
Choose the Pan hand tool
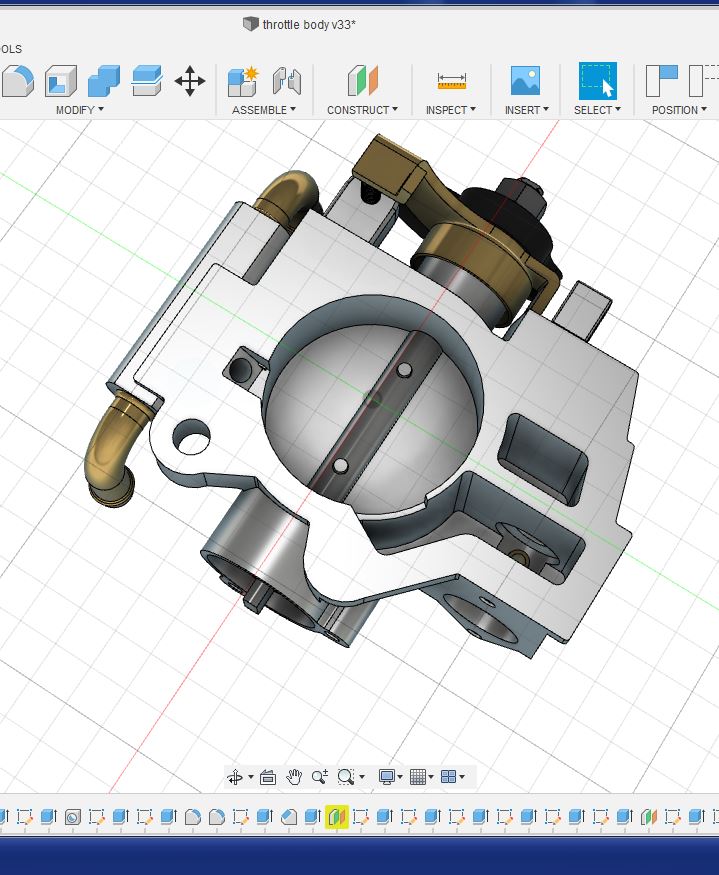coord(294,777)
